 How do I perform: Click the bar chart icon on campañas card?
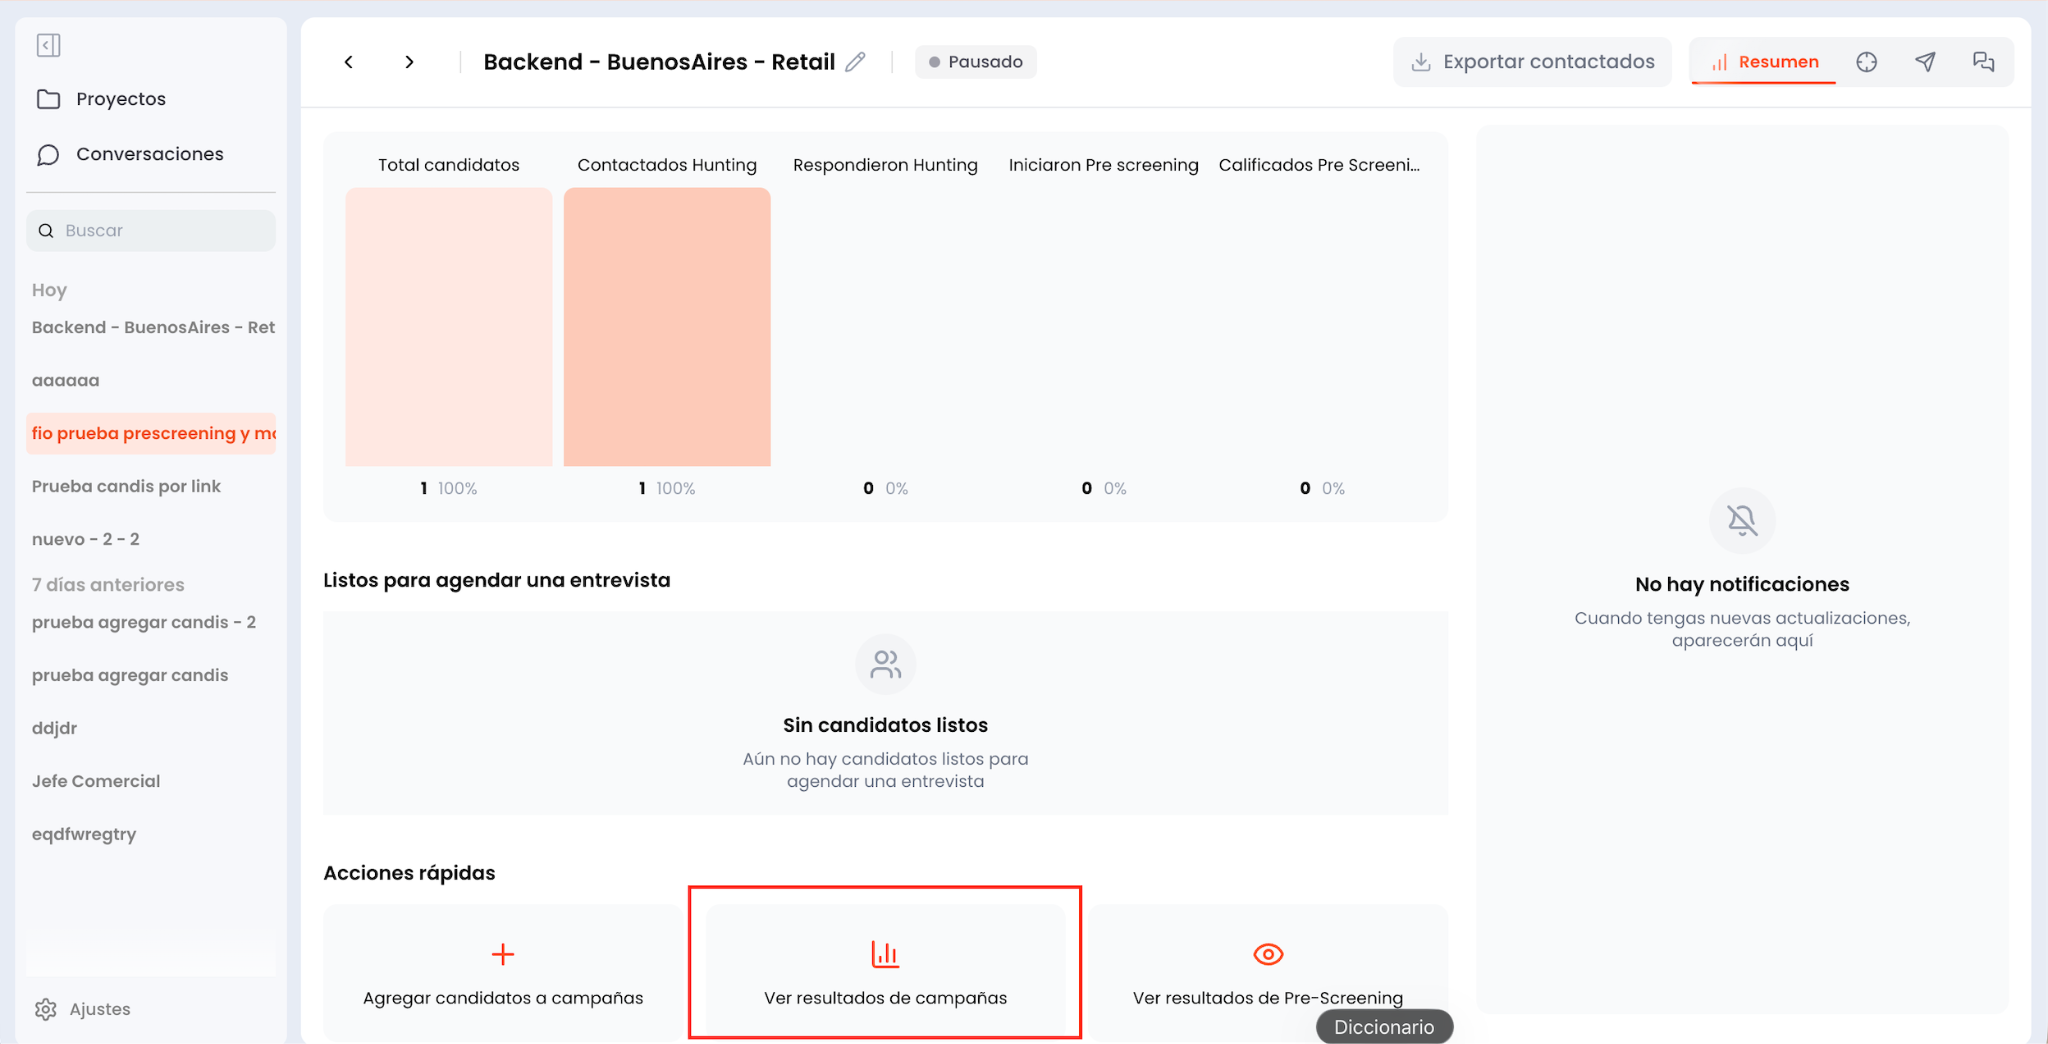pyautogui.click(x=885, y=954)
